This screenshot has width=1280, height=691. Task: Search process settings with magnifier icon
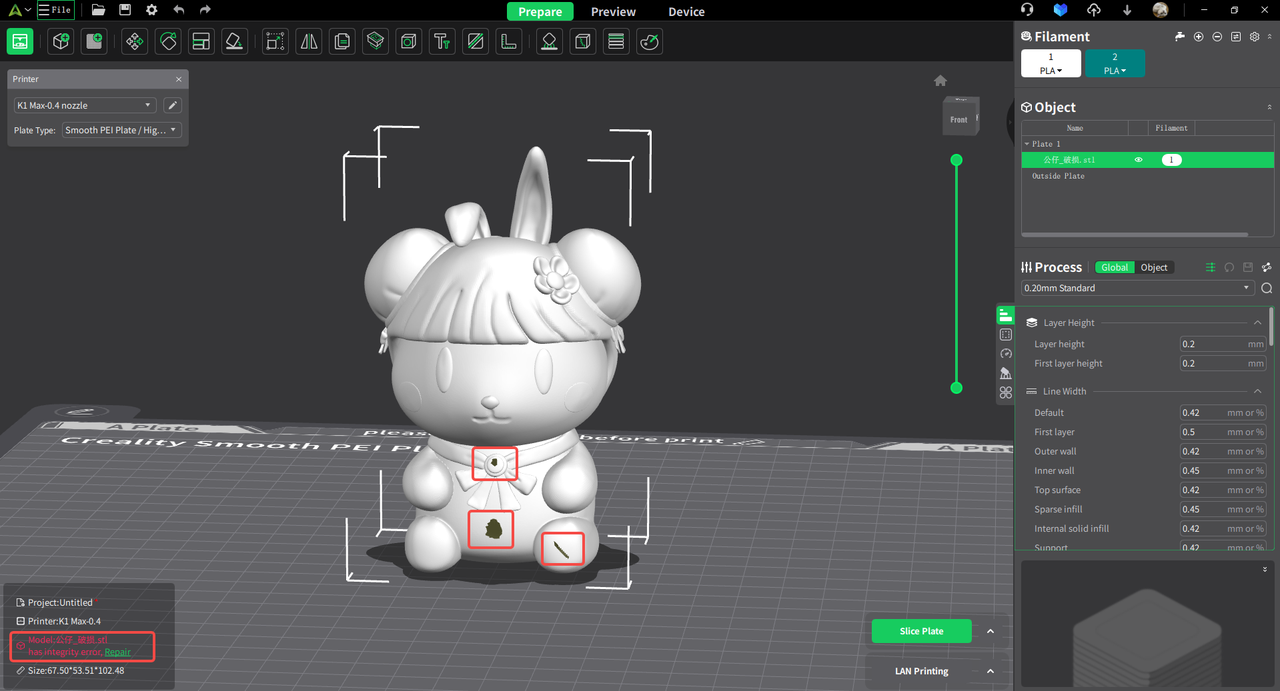[1266, 288]
